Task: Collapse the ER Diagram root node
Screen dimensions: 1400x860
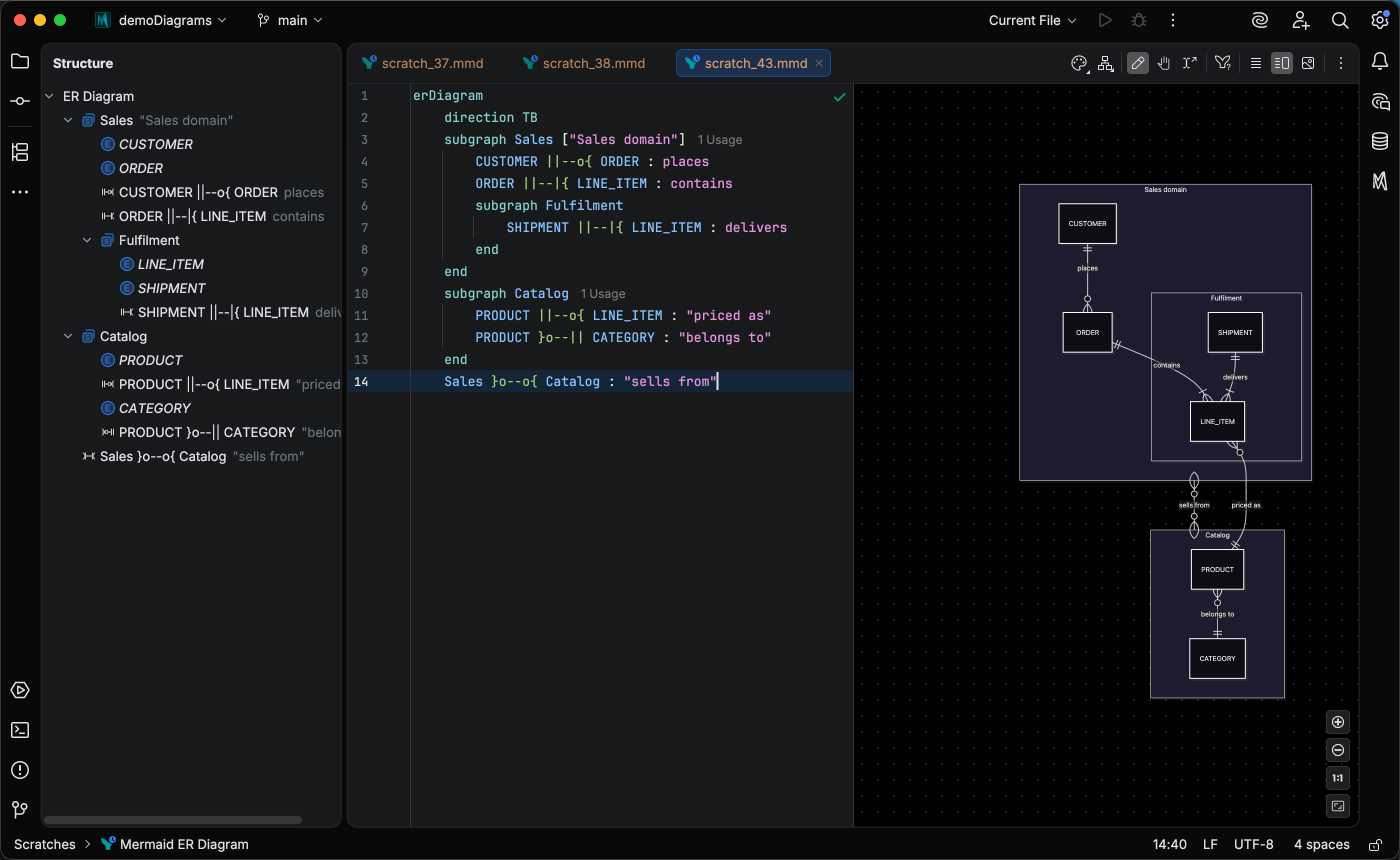Action: [50, 96]
